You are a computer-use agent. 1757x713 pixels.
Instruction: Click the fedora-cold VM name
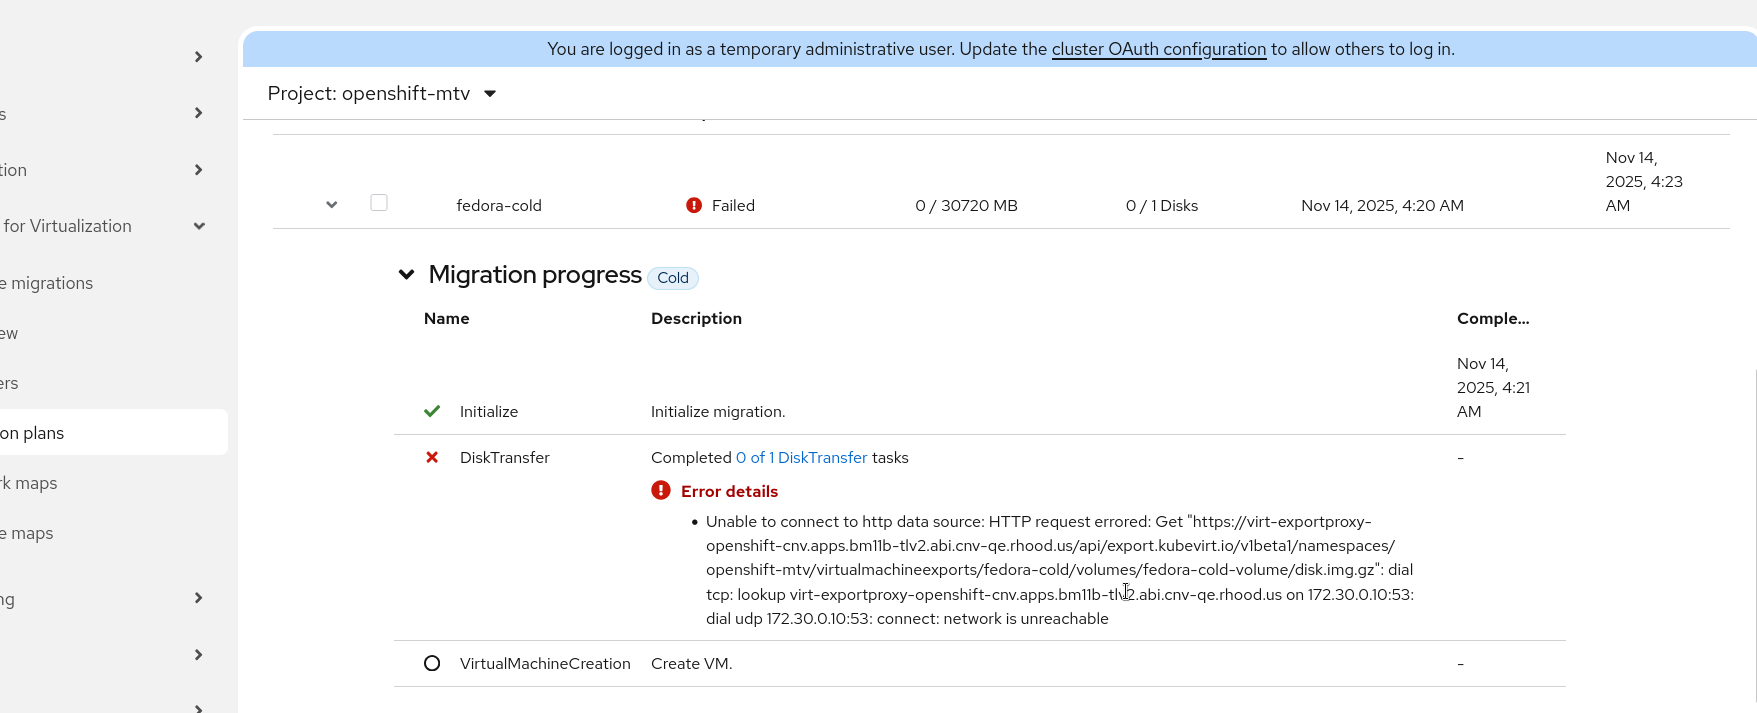click(499, 205)
